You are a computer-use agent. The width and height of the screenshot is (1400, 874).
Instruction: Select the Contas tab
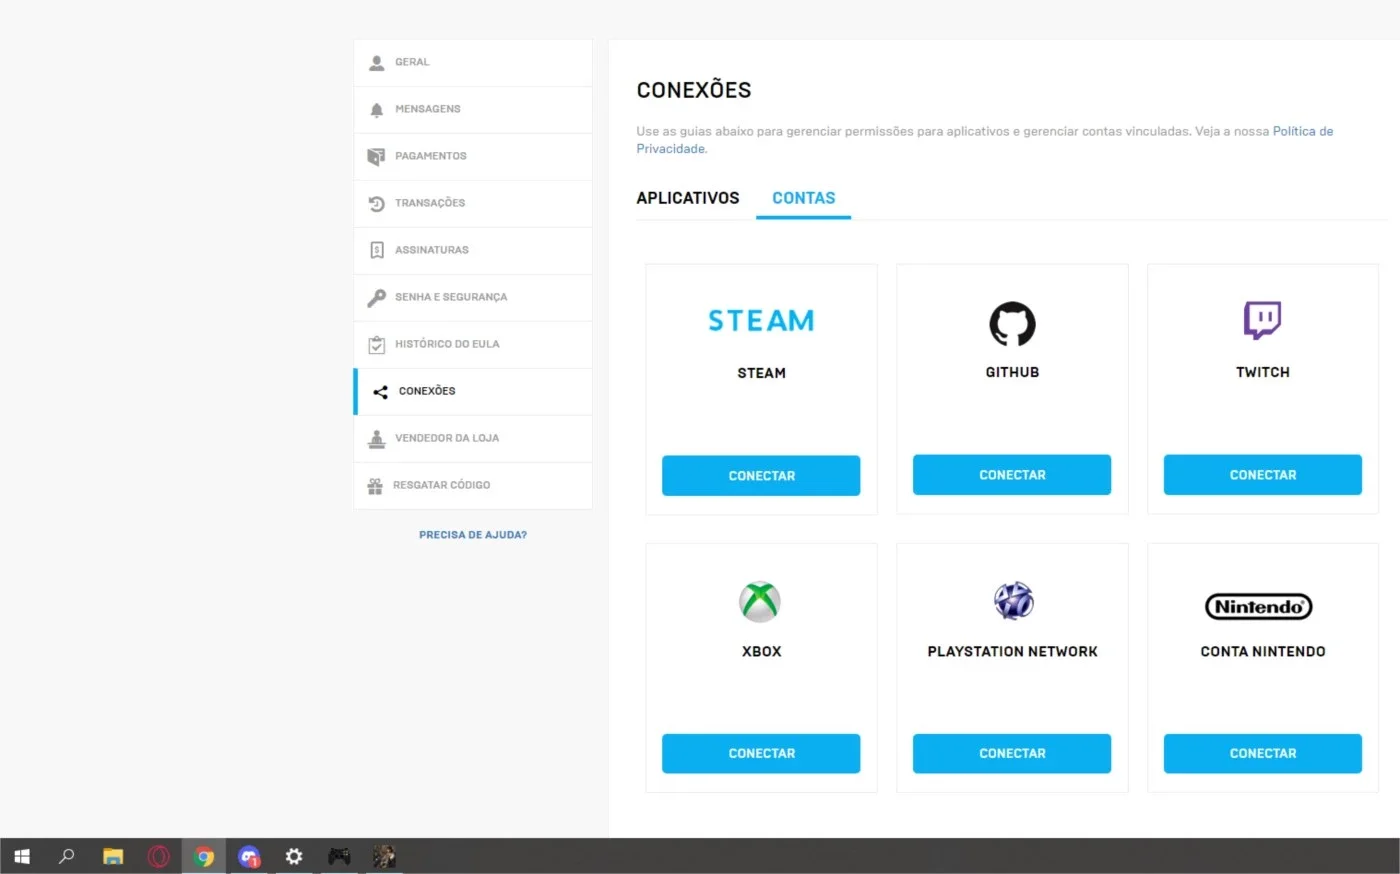point(803,198)
